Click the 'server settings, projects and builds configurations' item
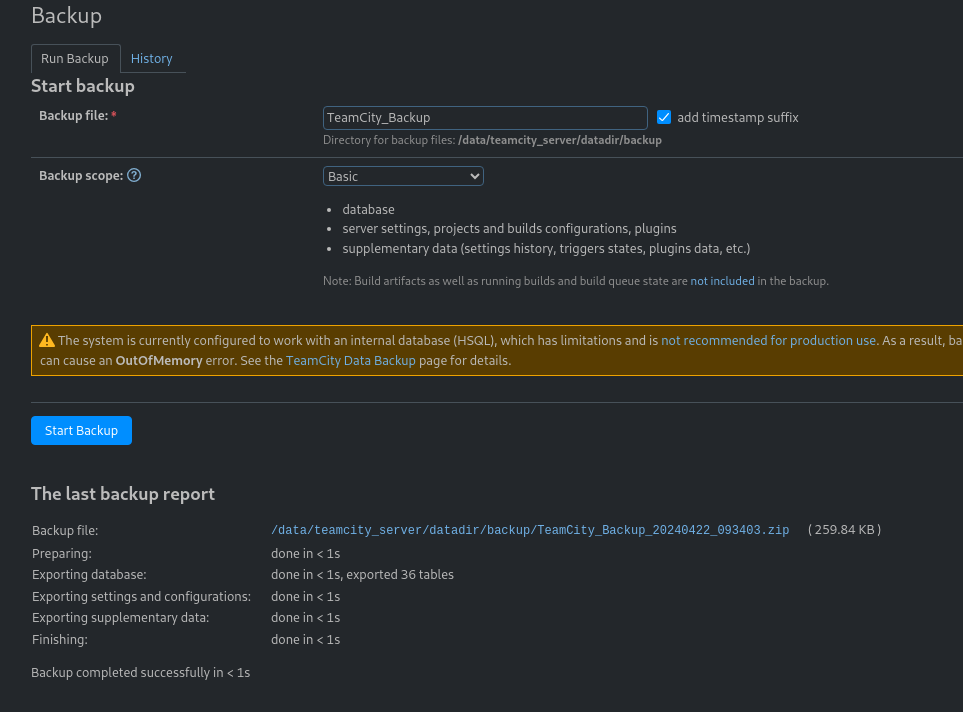Viewport: 963px width, 712px height. pos(510,229)
